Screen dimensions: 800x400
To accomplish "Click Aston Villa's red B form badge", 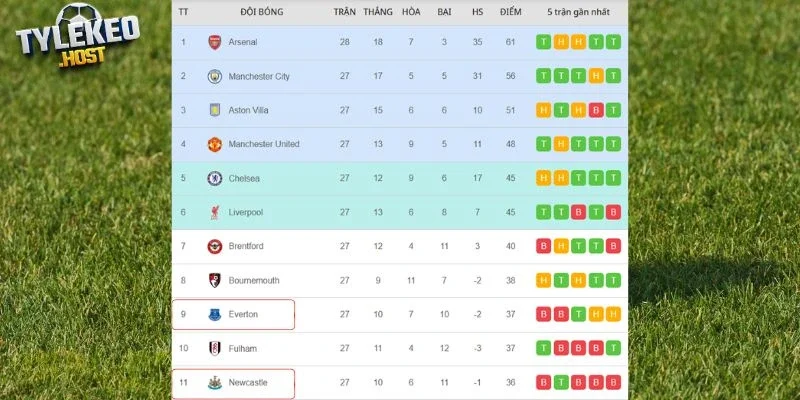I will click(595, 110).
